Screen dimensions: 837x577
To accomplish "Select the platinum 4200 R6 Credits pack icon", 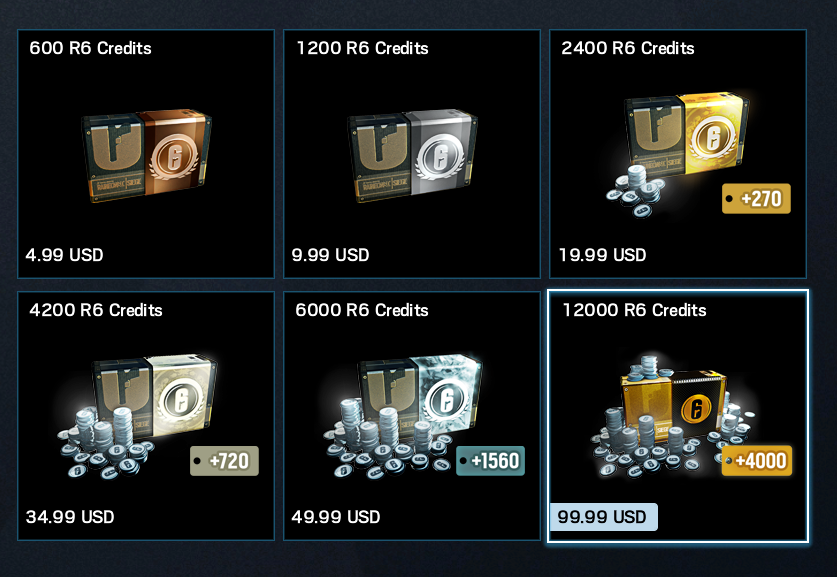I will point(138,416).
